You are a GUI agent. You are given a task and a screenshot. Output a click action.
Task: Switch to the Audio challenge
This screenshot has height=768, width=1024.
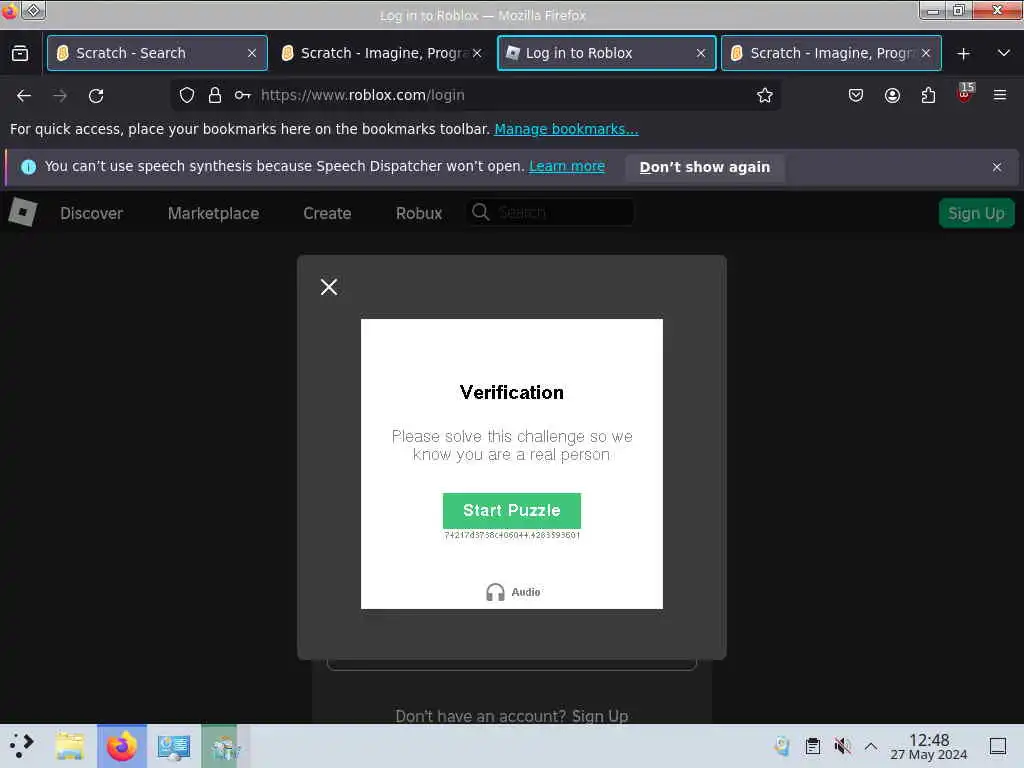coord(513,592)
